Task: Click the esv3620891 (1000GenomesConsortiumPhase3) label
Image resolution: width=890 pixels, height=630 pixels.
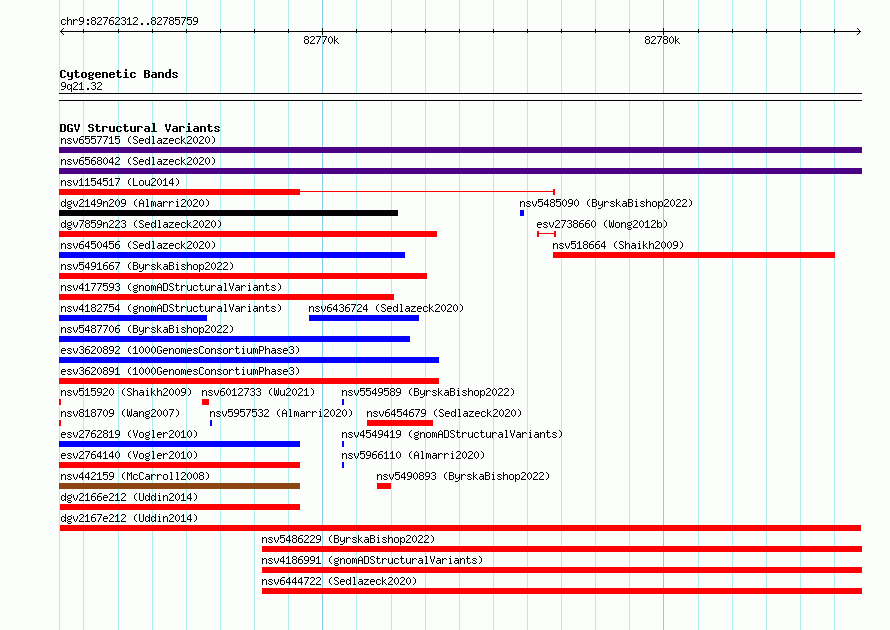Action: click(x=180, y=371)
